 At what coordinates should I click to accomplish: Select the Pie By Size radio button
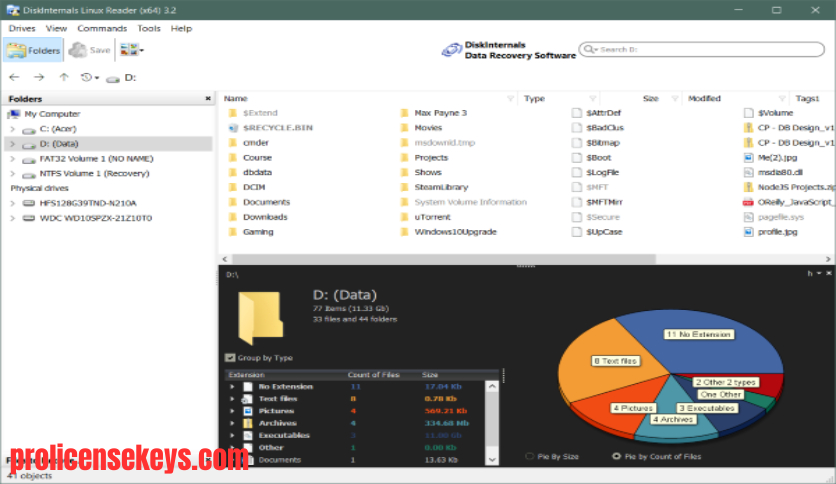tap(529, 456)
